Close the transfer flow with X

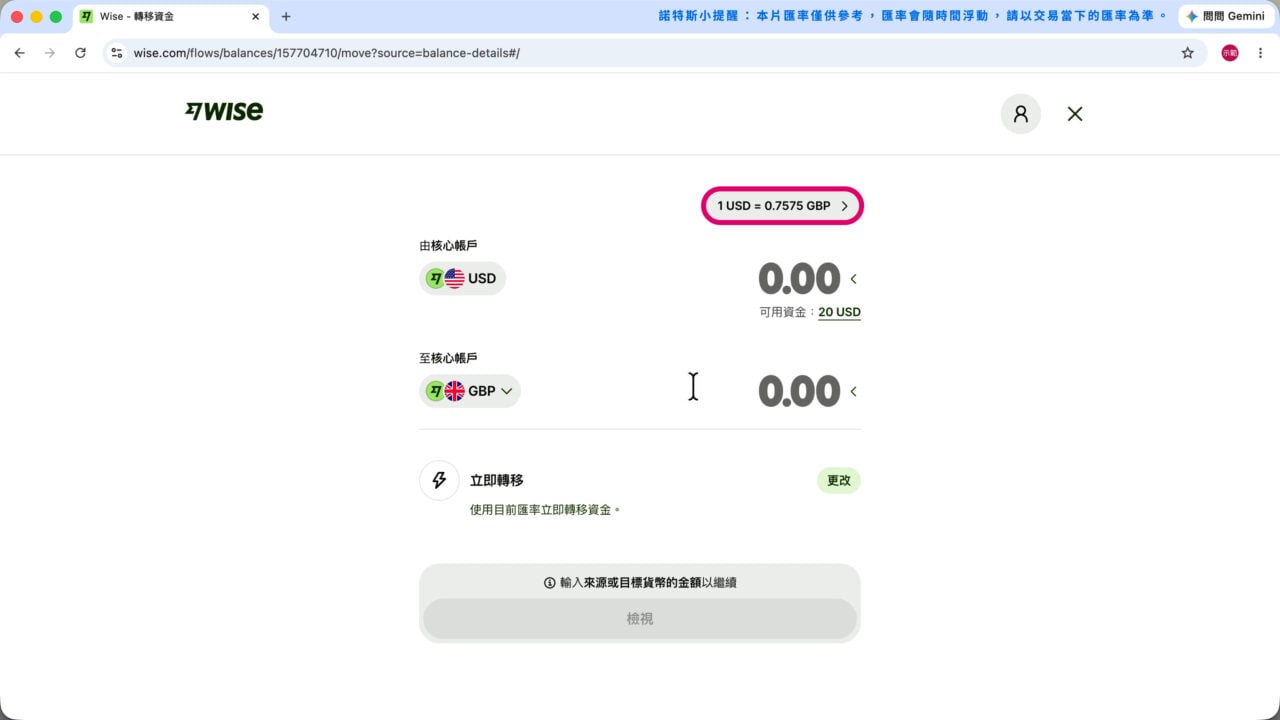pos(1075,114)
